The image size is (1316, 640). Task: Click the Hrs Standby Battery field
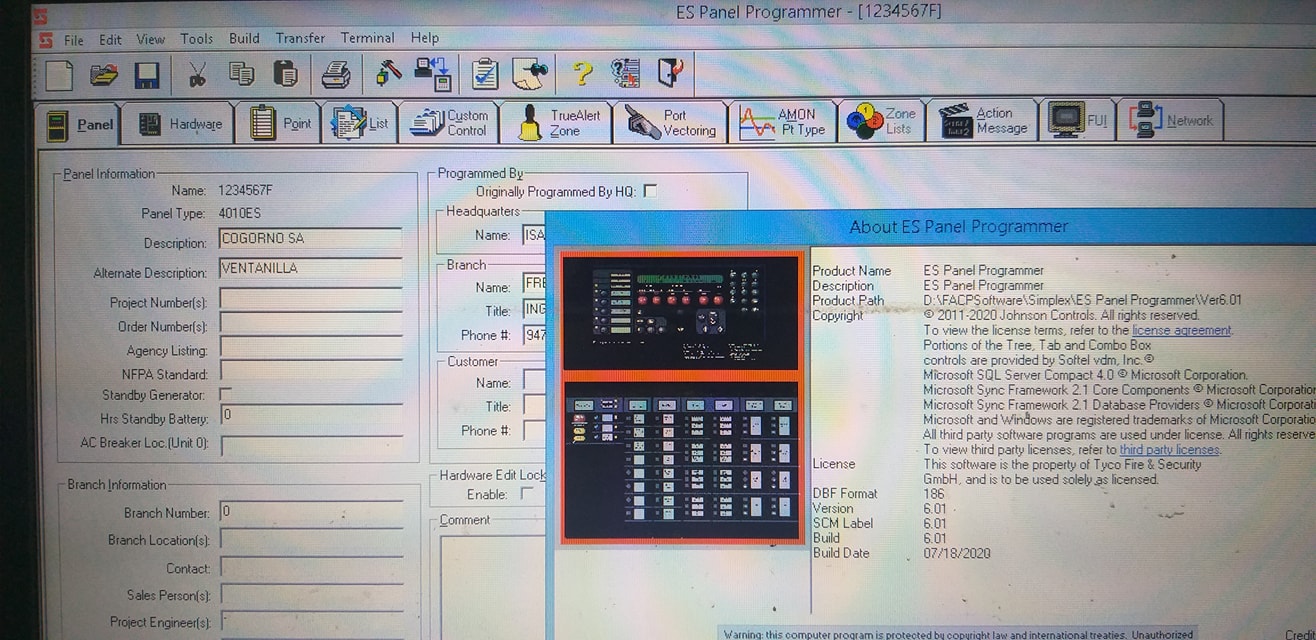(311, 415)
